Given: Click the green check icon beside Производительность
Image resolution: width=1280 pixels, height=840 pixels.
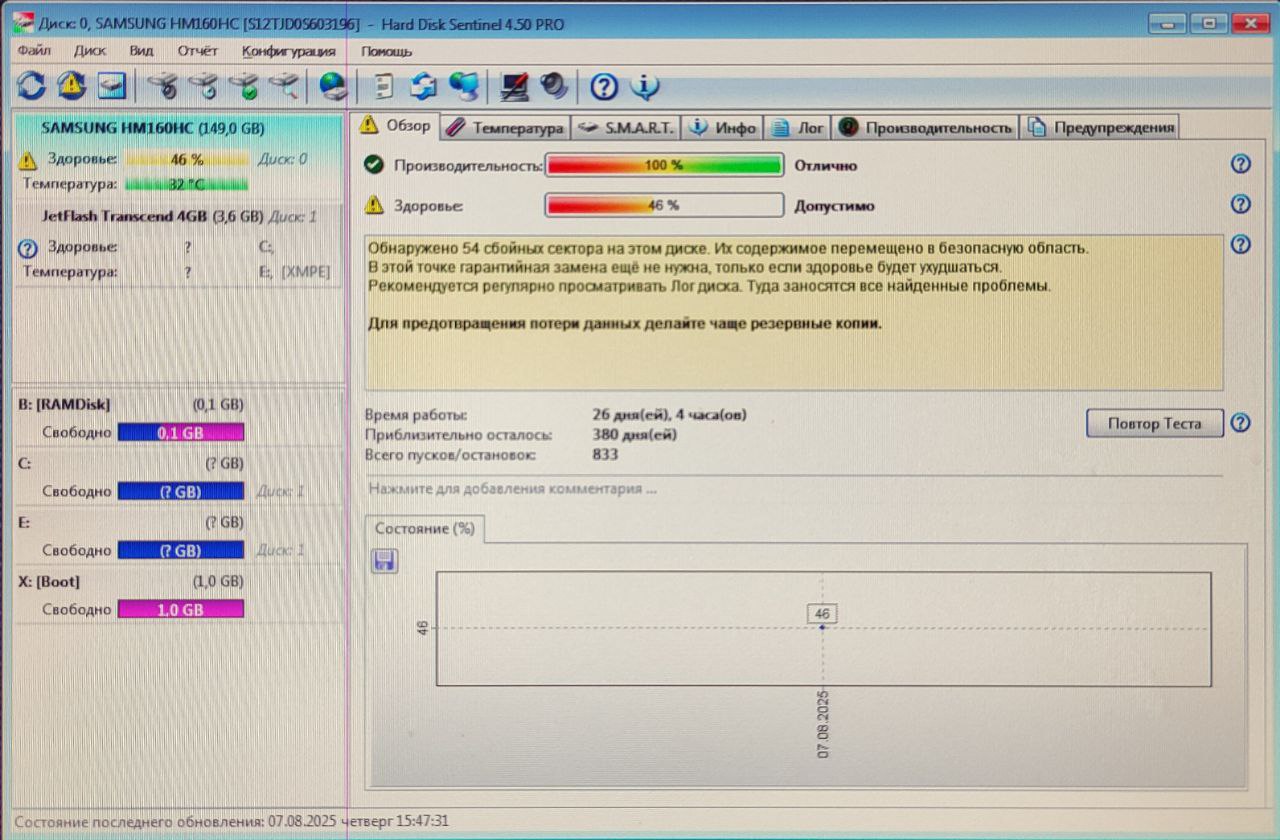Looking at the screenshot, I should coord(374,165).
